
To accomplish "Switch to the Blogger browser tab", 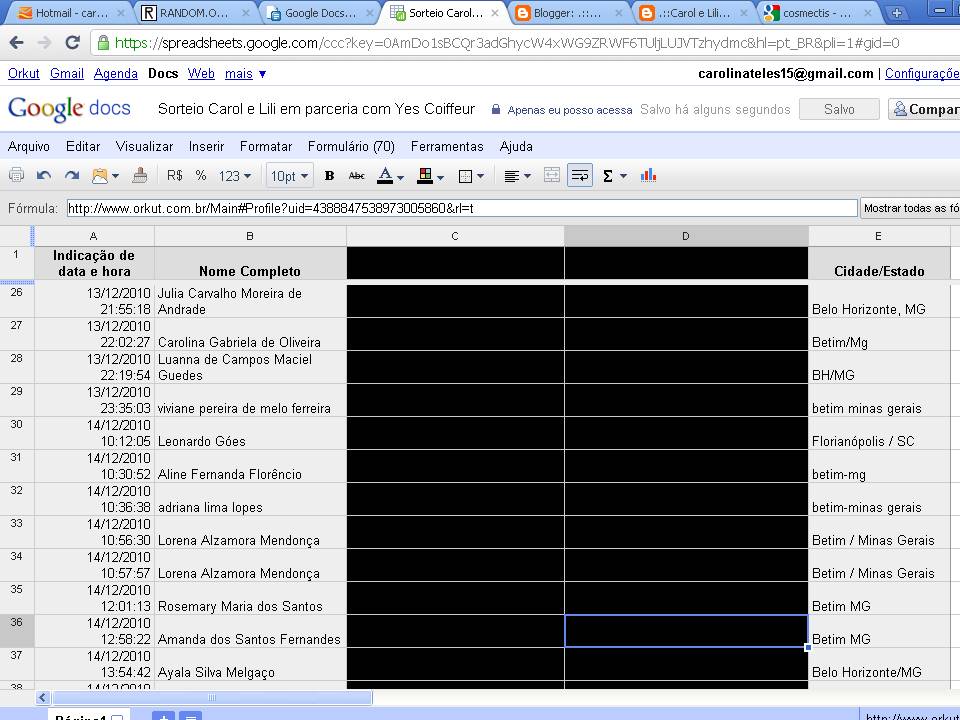I will click(566, 12).
